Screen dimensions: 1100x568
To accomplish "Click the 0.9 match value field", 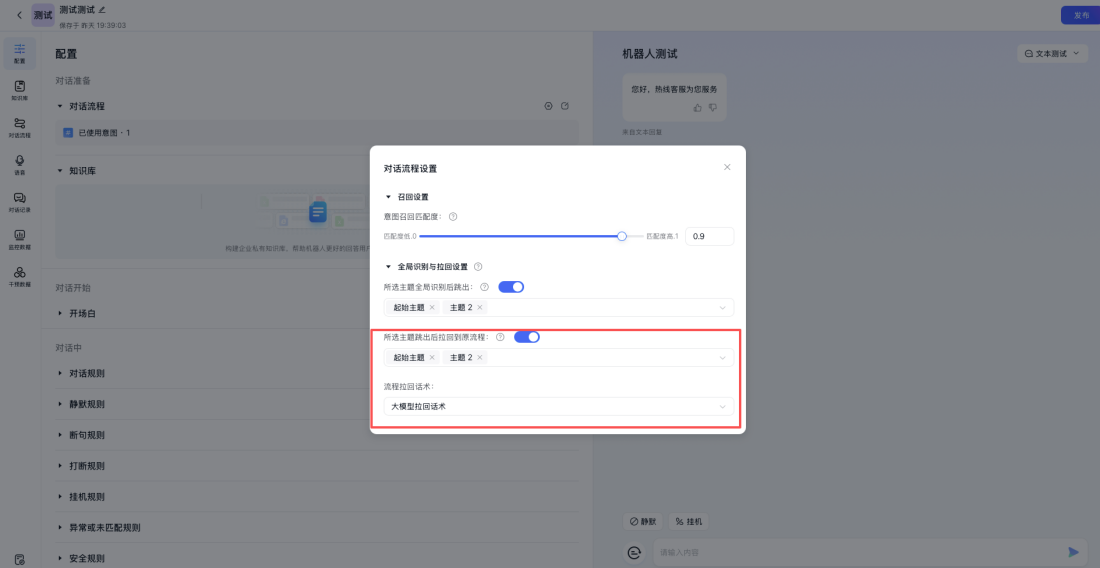I will (709, 236).
